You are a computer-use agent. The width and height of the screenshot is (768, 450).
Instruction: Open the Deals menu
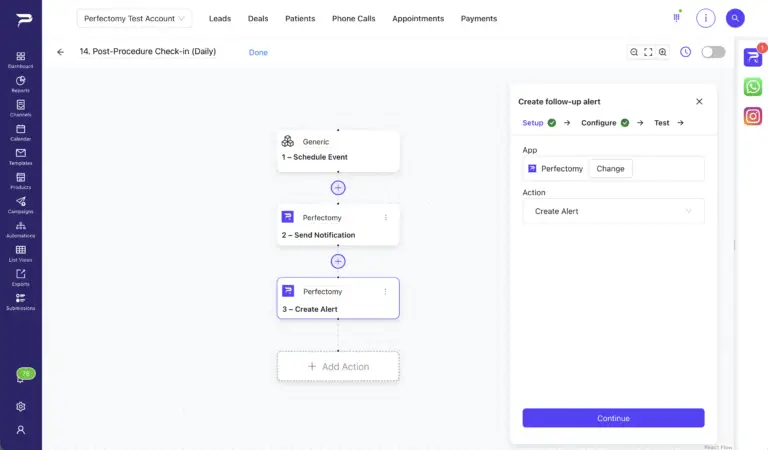click(258, 19)
